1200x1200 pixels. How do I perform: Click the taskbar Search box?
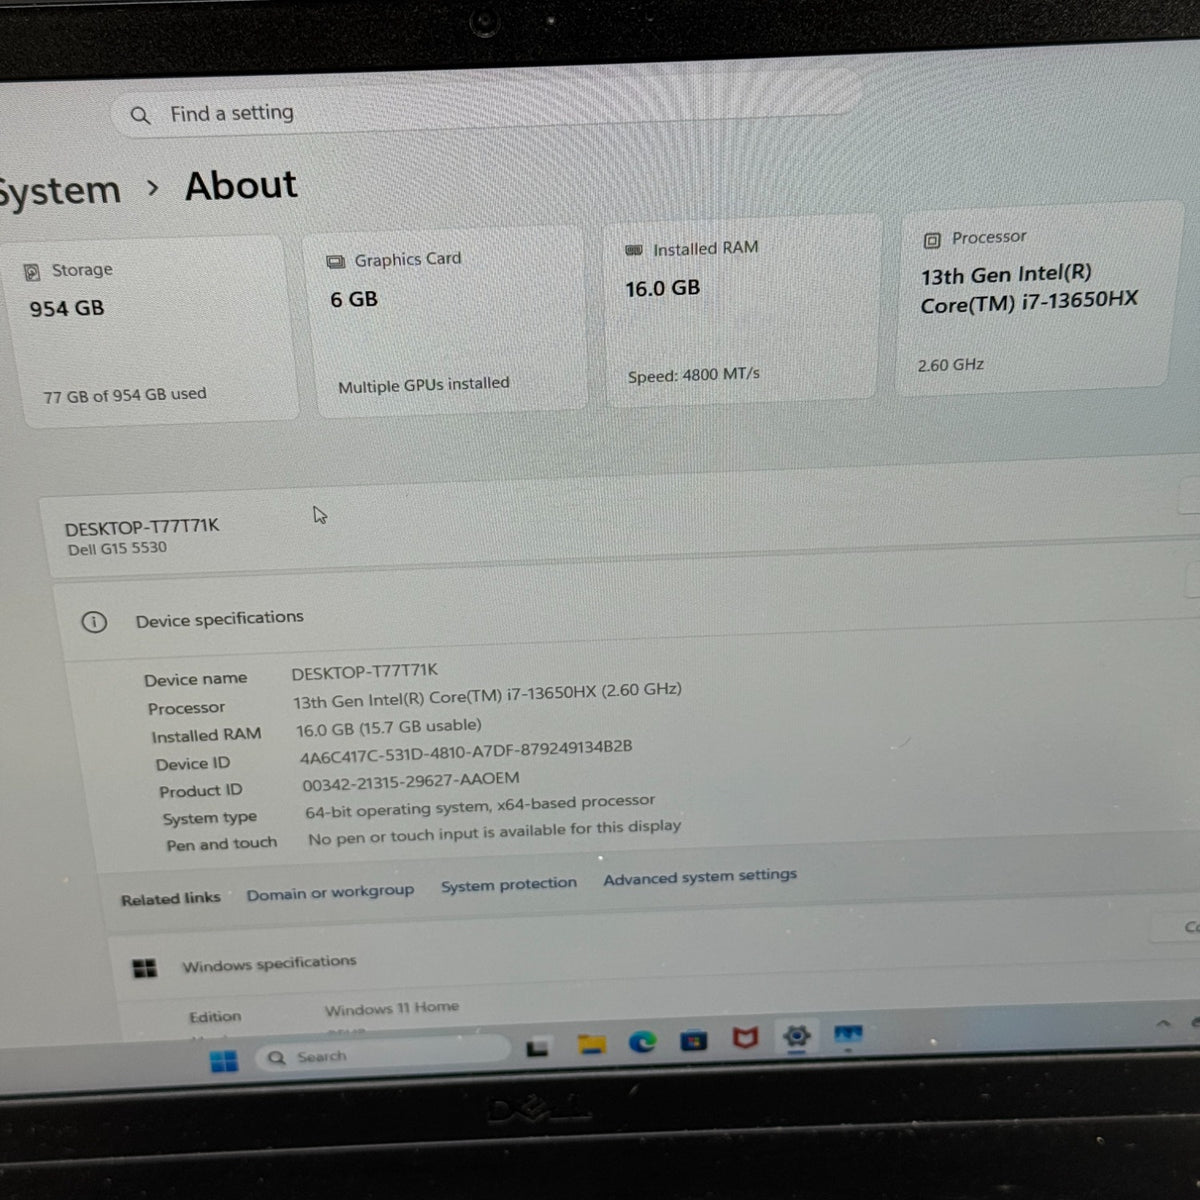pos(382,1054)
